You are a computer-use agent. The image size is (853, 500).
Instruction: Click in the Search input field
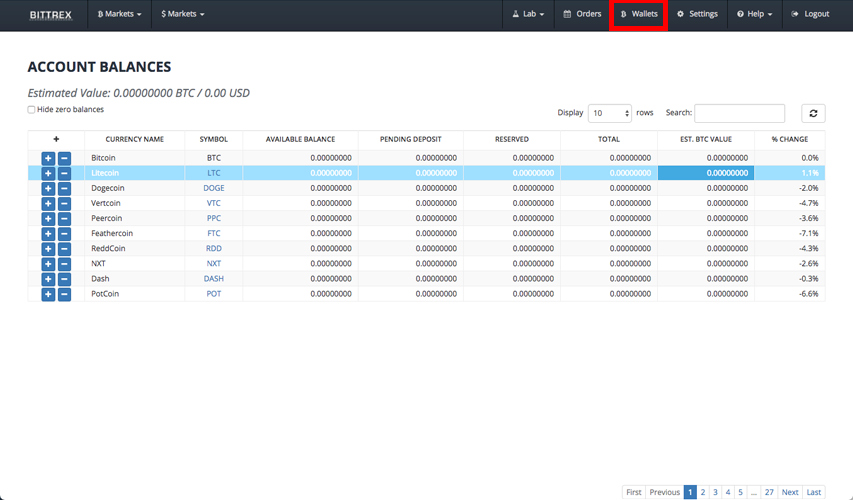[x=739, y=113]
